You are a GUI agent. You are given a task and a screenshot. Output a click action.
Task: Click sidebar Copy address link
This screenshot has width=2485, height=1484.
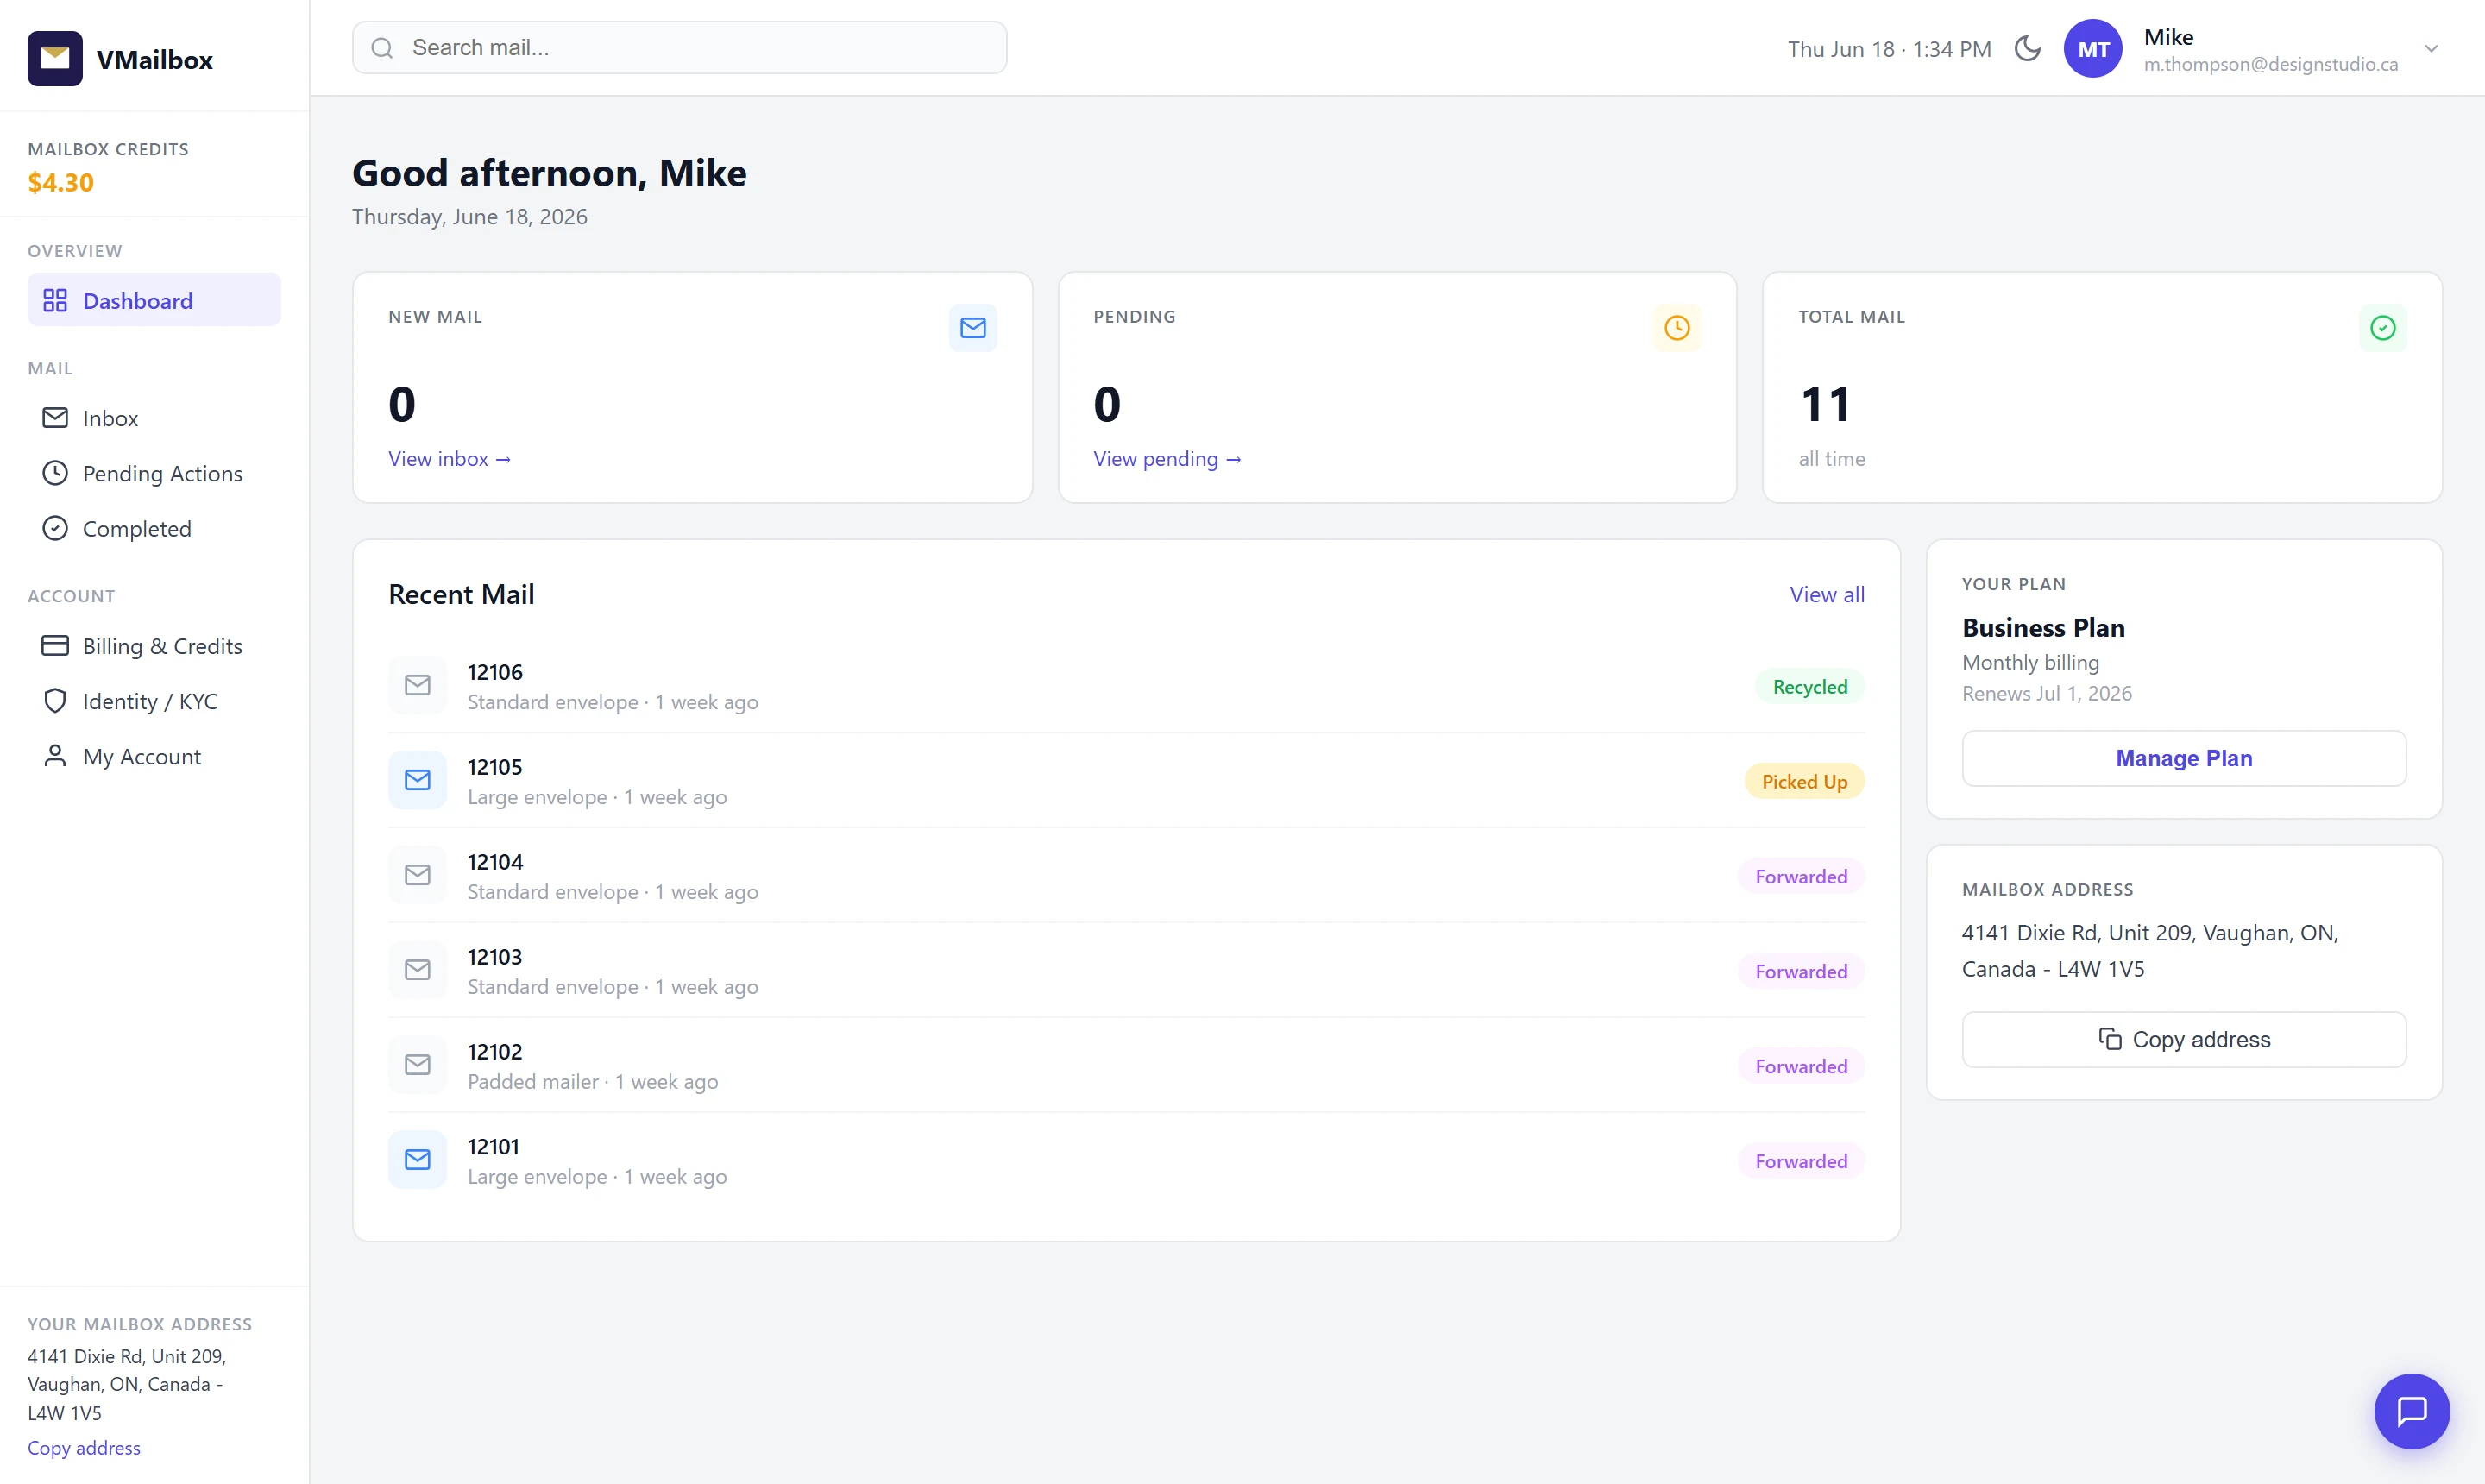point(84,1448)
